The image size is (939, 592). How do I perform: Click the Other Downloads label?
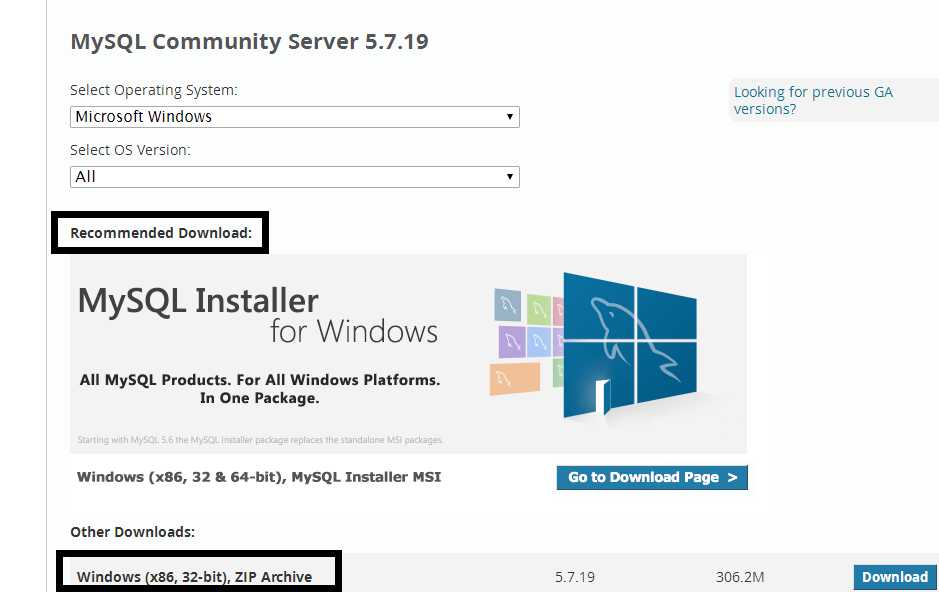tap(132, 532)
